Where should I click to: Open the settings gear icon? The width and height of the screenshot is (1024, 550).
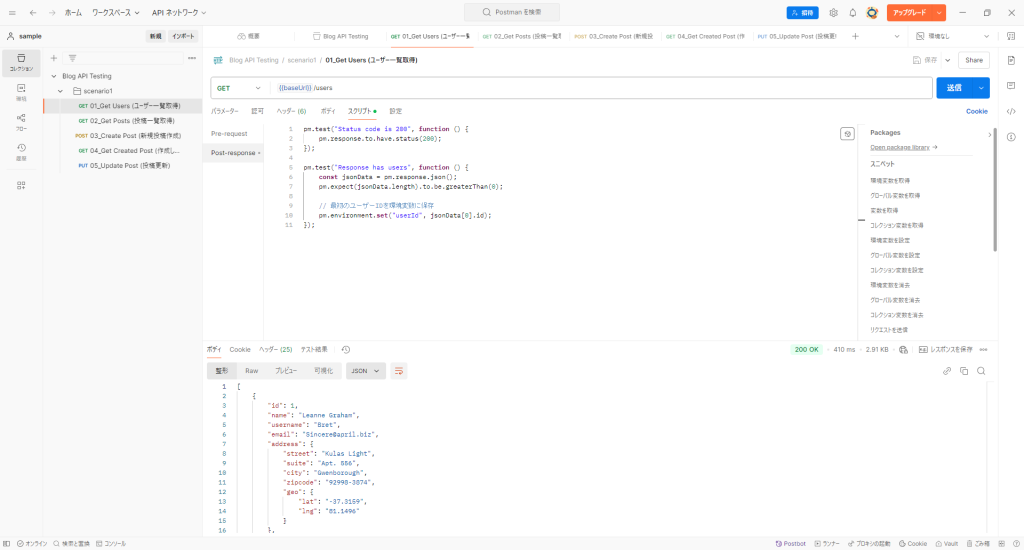833,12
